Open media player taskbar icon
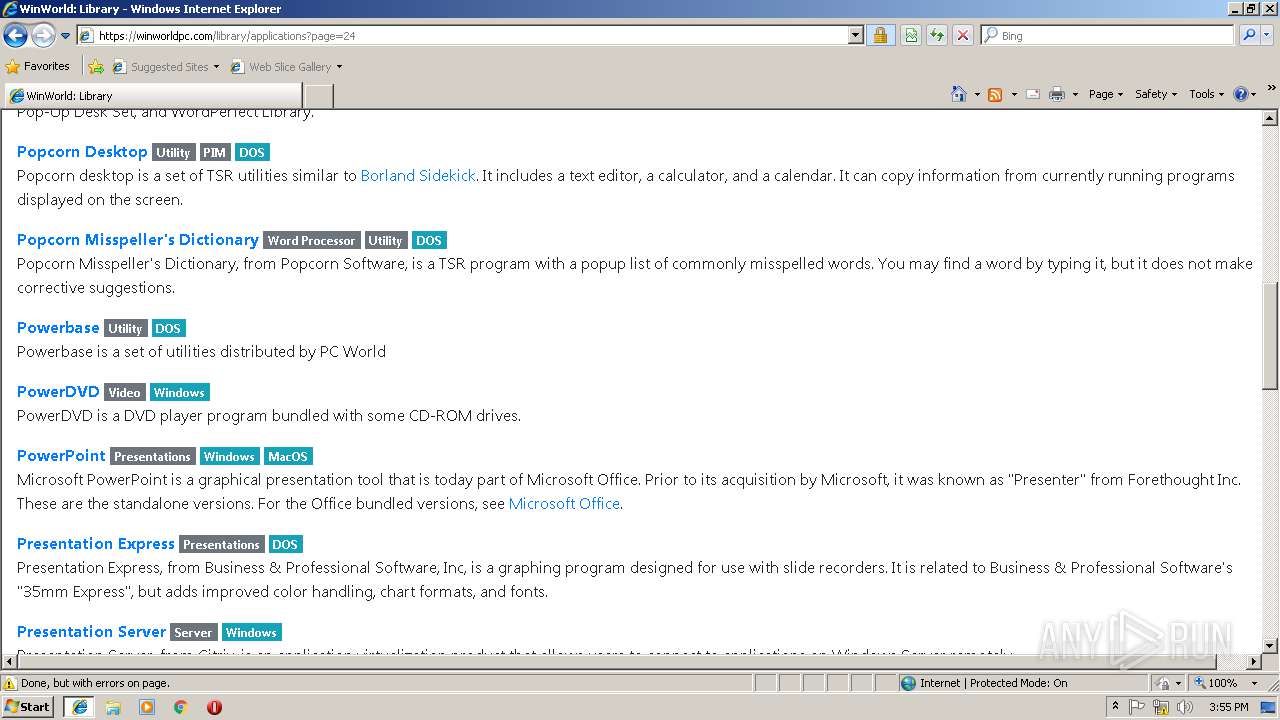1280x720 pixels. click(x=147, y=707)
